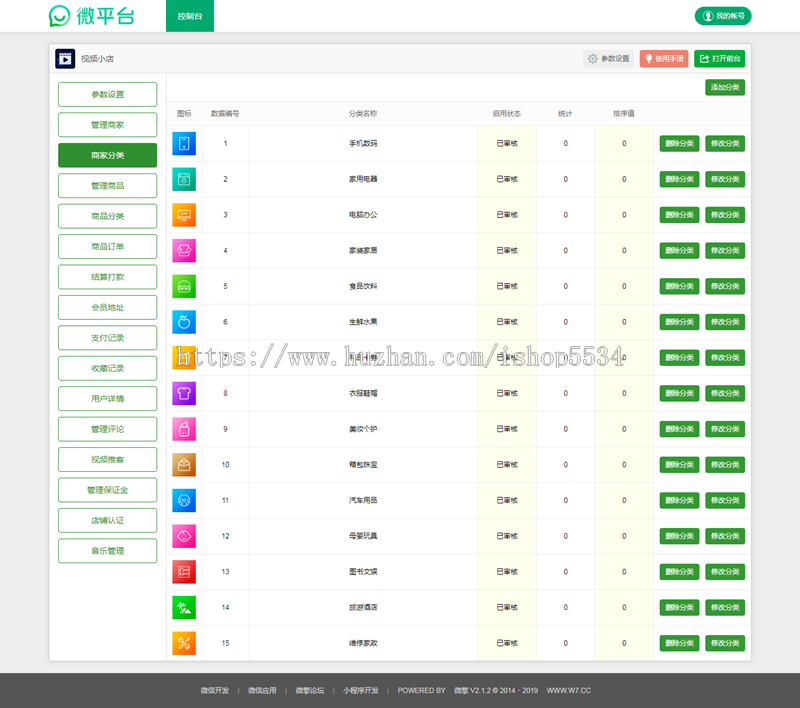The image size is (800, 708).
Task: Click the 衣服鞋帽 shirt icon
Action: point(184,393)
